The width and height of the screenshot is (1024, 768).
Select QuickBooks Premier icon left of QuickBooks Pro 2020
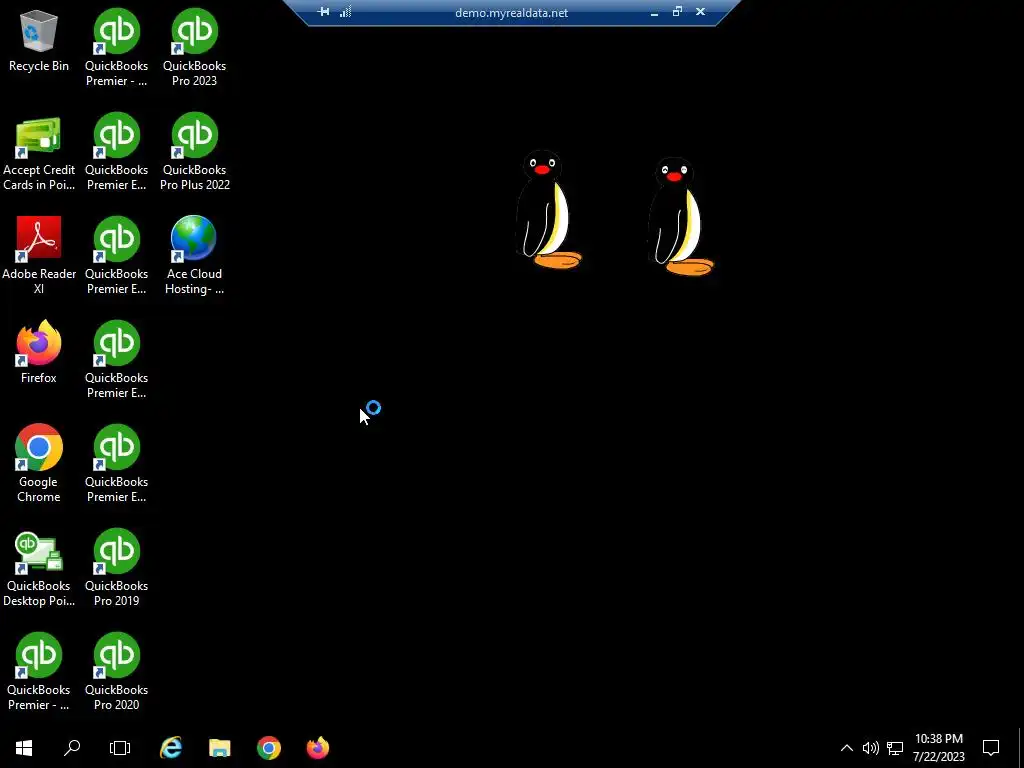(39, 671)
